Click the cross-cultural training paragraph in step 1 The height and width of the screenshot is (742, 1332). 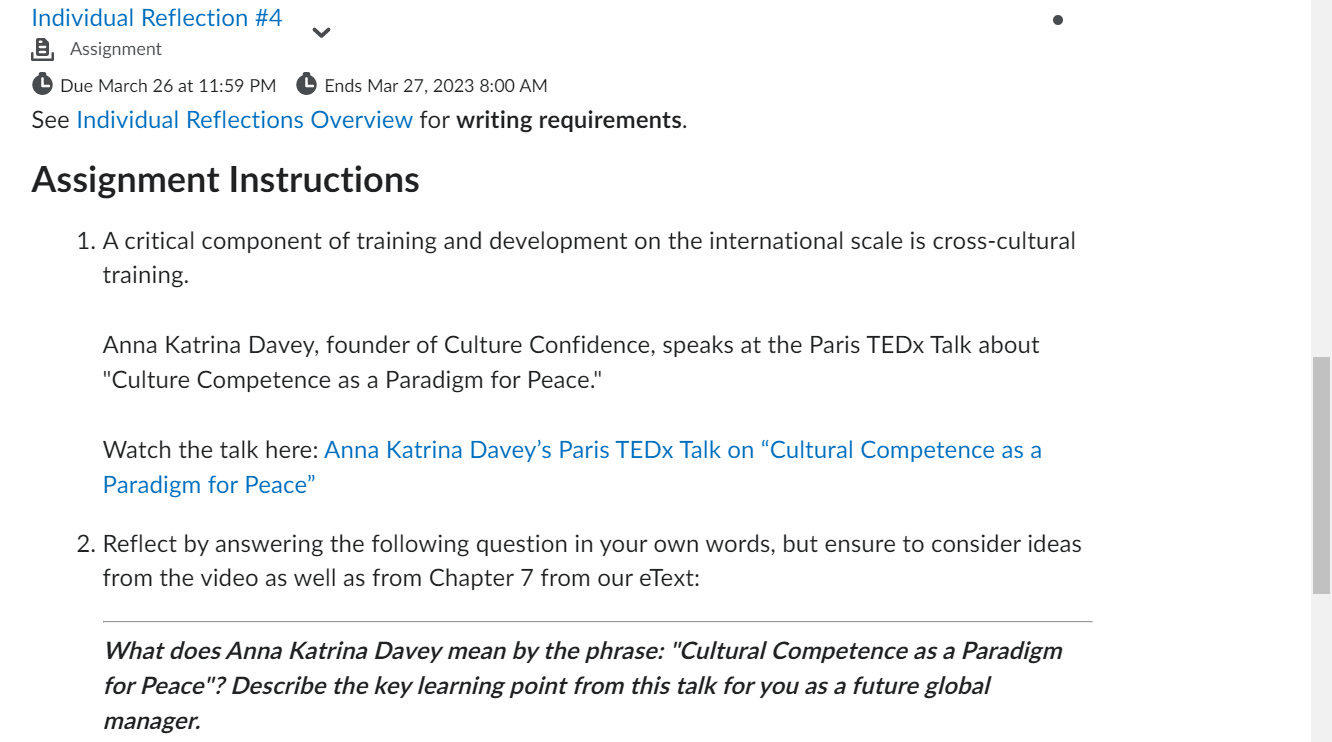coord(589,241)
